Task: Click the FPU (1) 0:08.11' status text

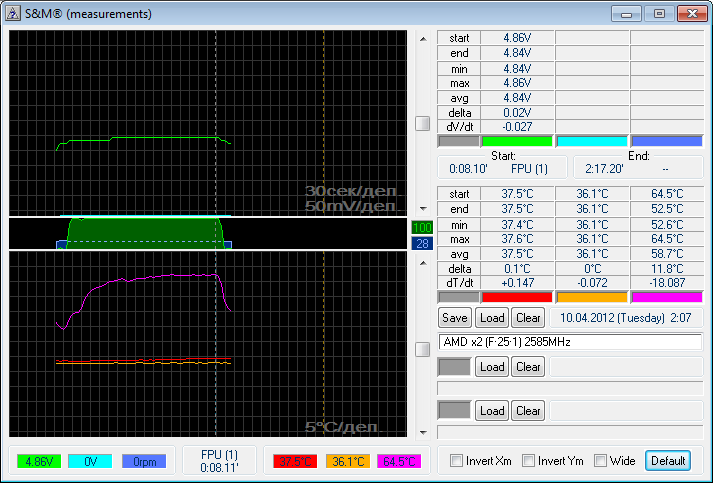Action: pos(219,461)
